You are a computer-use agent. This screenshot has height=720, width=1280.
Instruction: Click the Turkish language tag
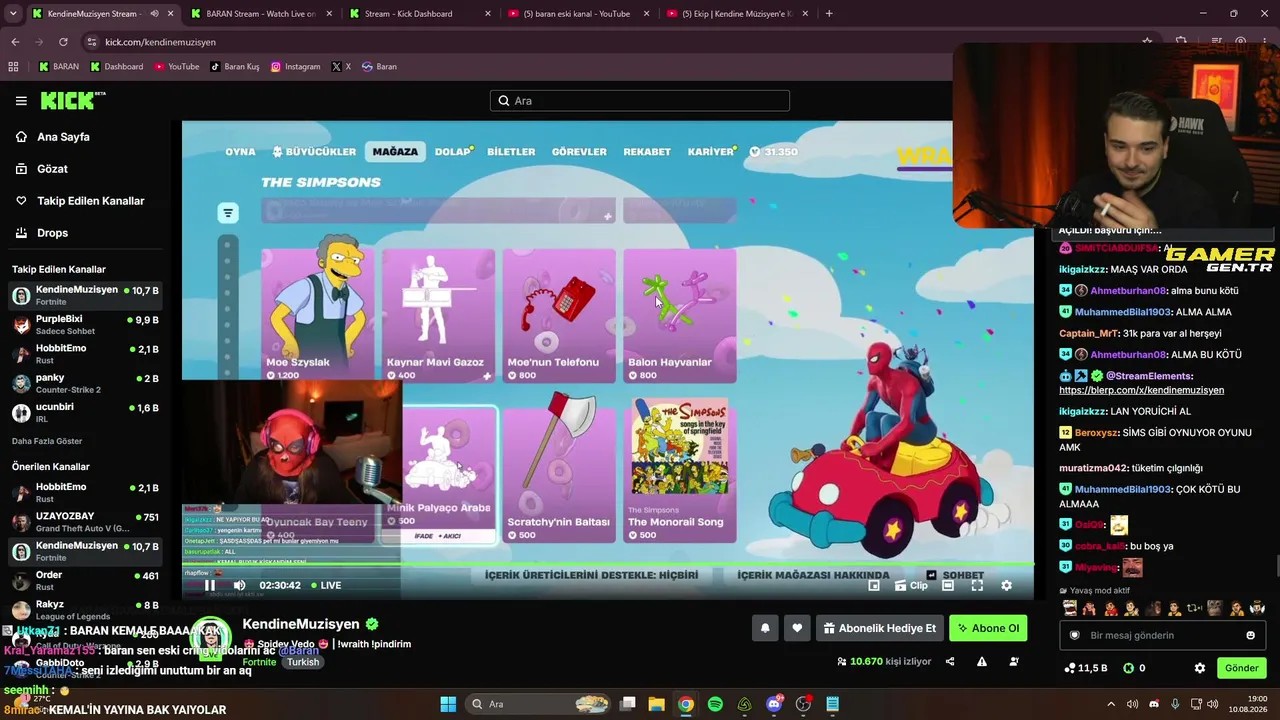point(303,662)
